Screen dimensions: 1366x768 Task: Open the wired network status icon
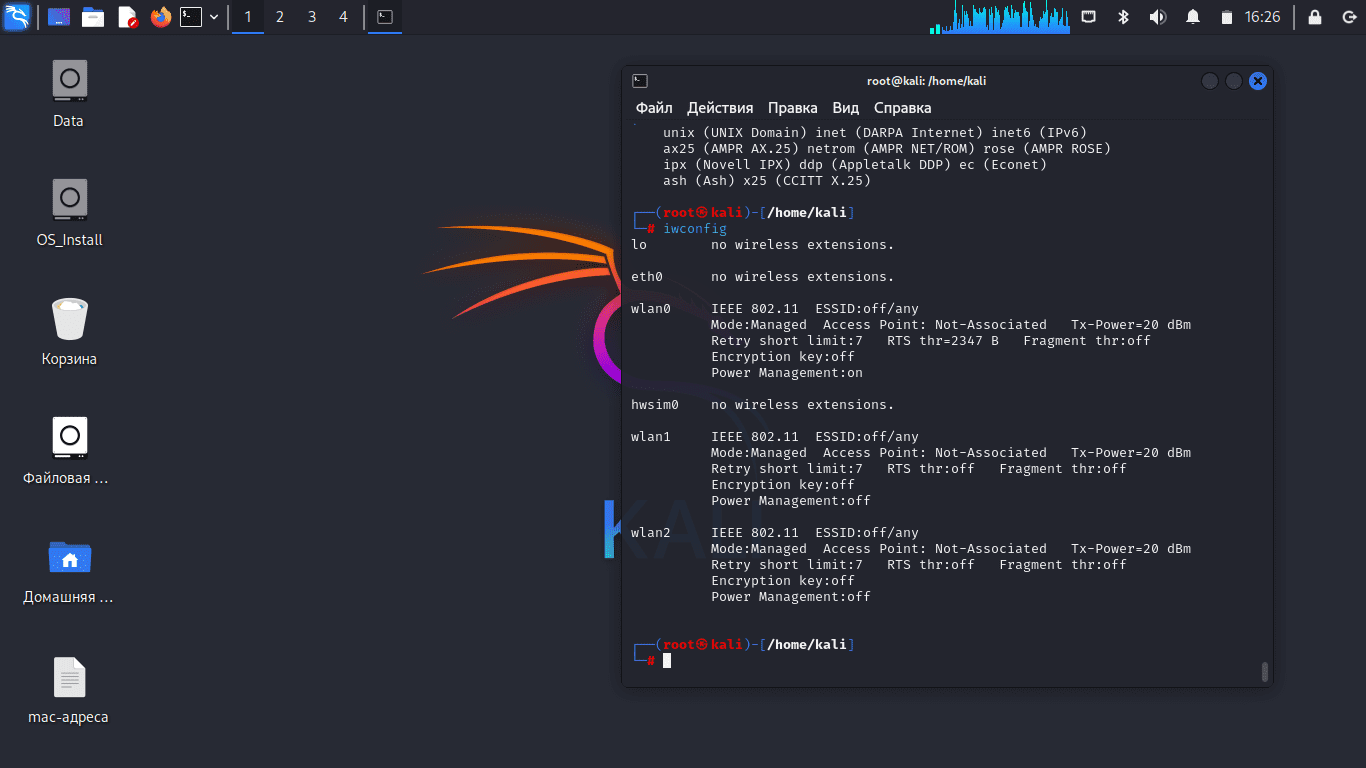coord(1088,17)
